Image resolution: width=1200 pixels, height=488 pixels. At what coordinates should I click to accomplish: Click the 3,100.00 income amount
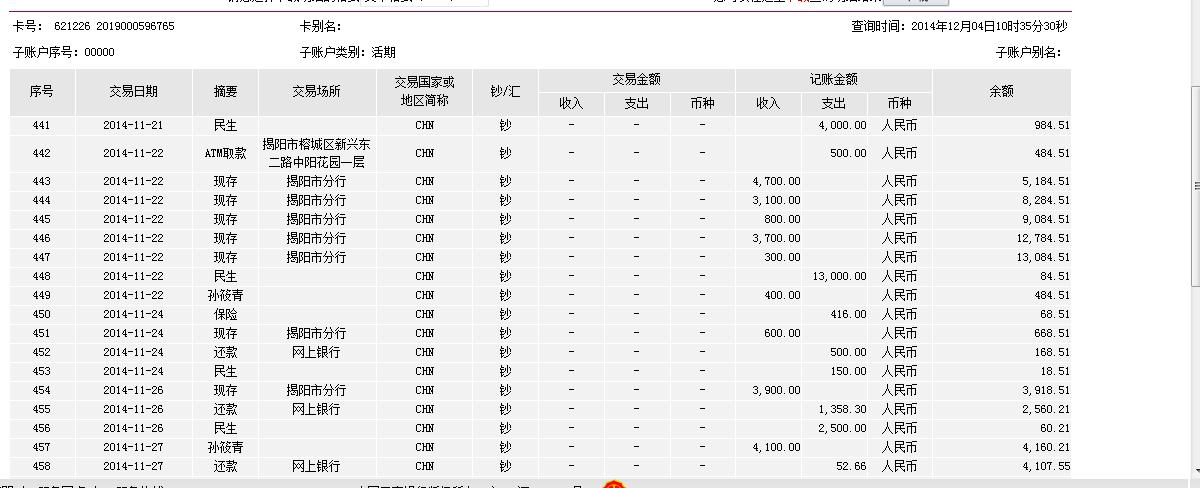(x=776, y=201)
